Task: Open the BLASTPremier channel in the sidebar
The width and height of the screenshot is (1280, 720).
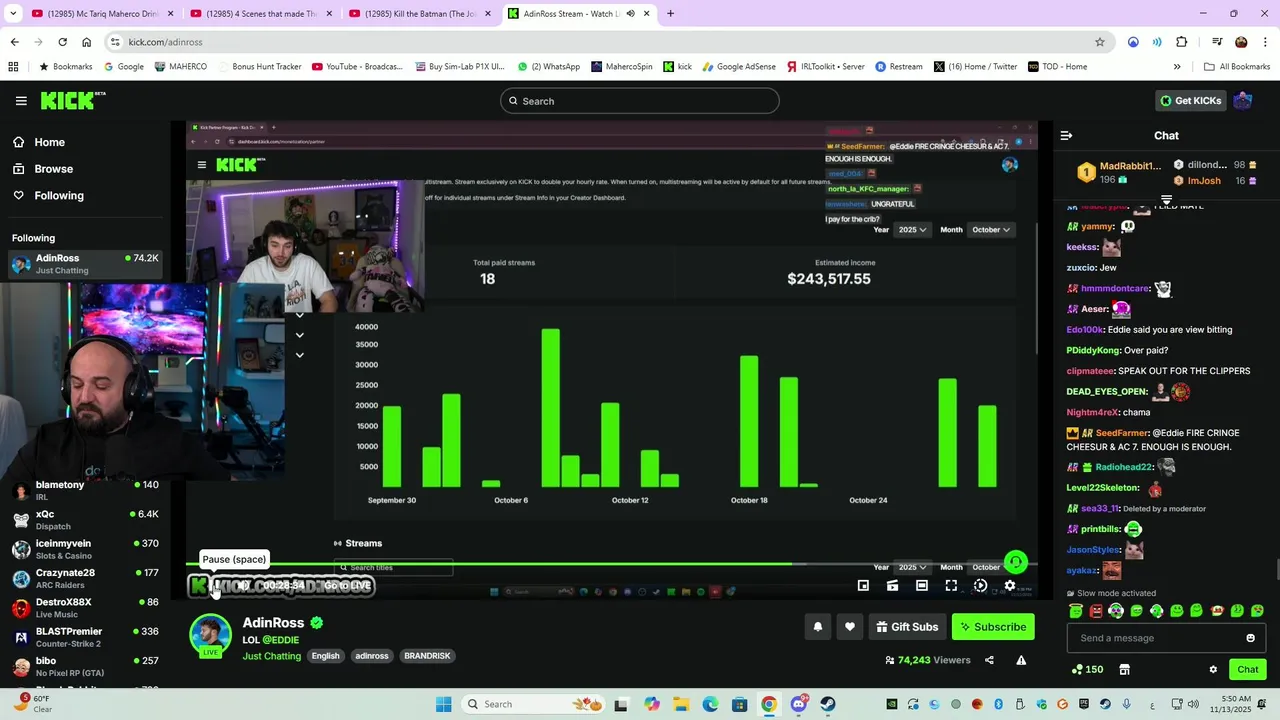Action: (x=85, y=637)
